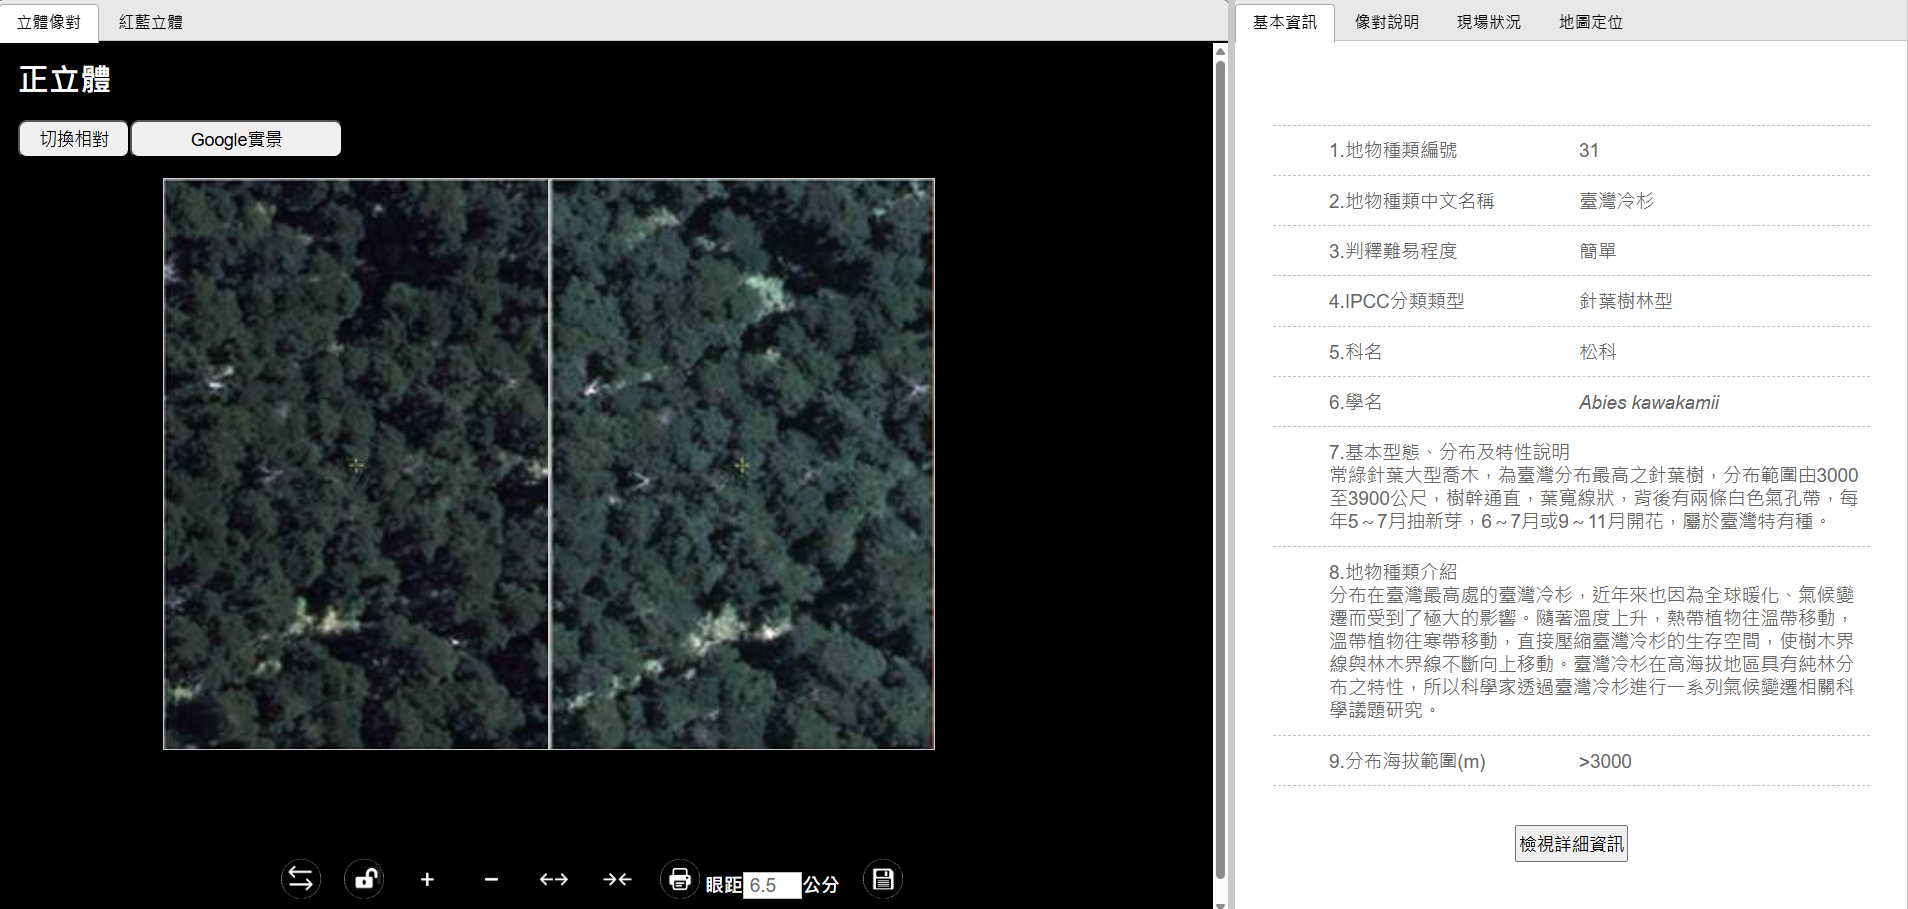Open Google實景 street view
The image size is (1908, 909).
(x=236, y=138)
